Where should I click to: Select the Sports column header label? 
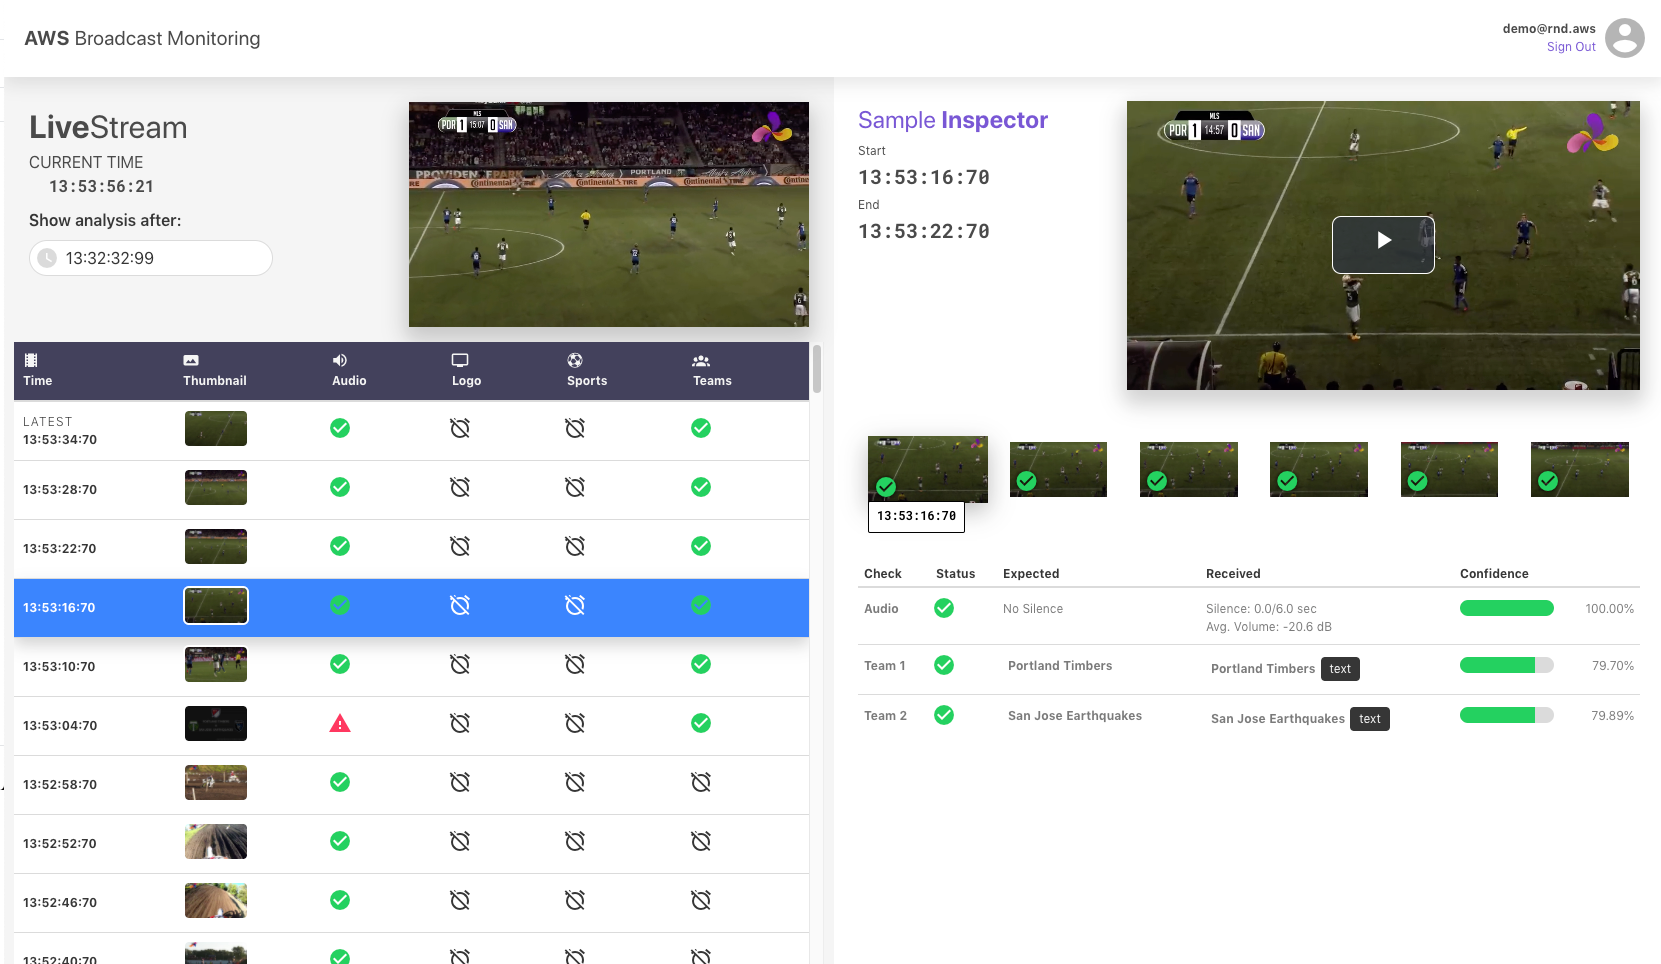pos(587,381)
